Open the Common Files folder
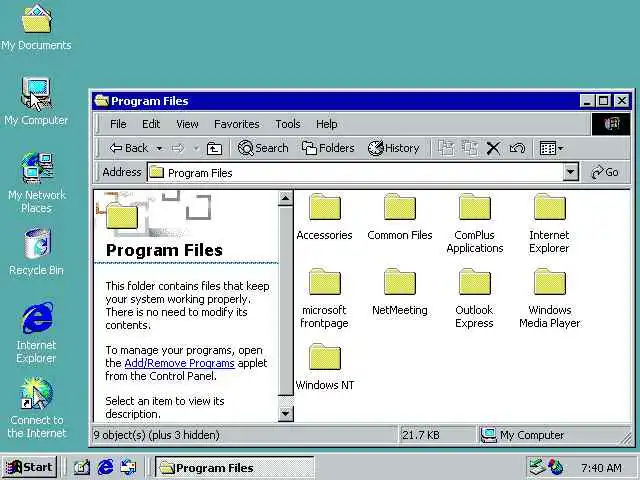The image size is (640, 480). (400, 216)
